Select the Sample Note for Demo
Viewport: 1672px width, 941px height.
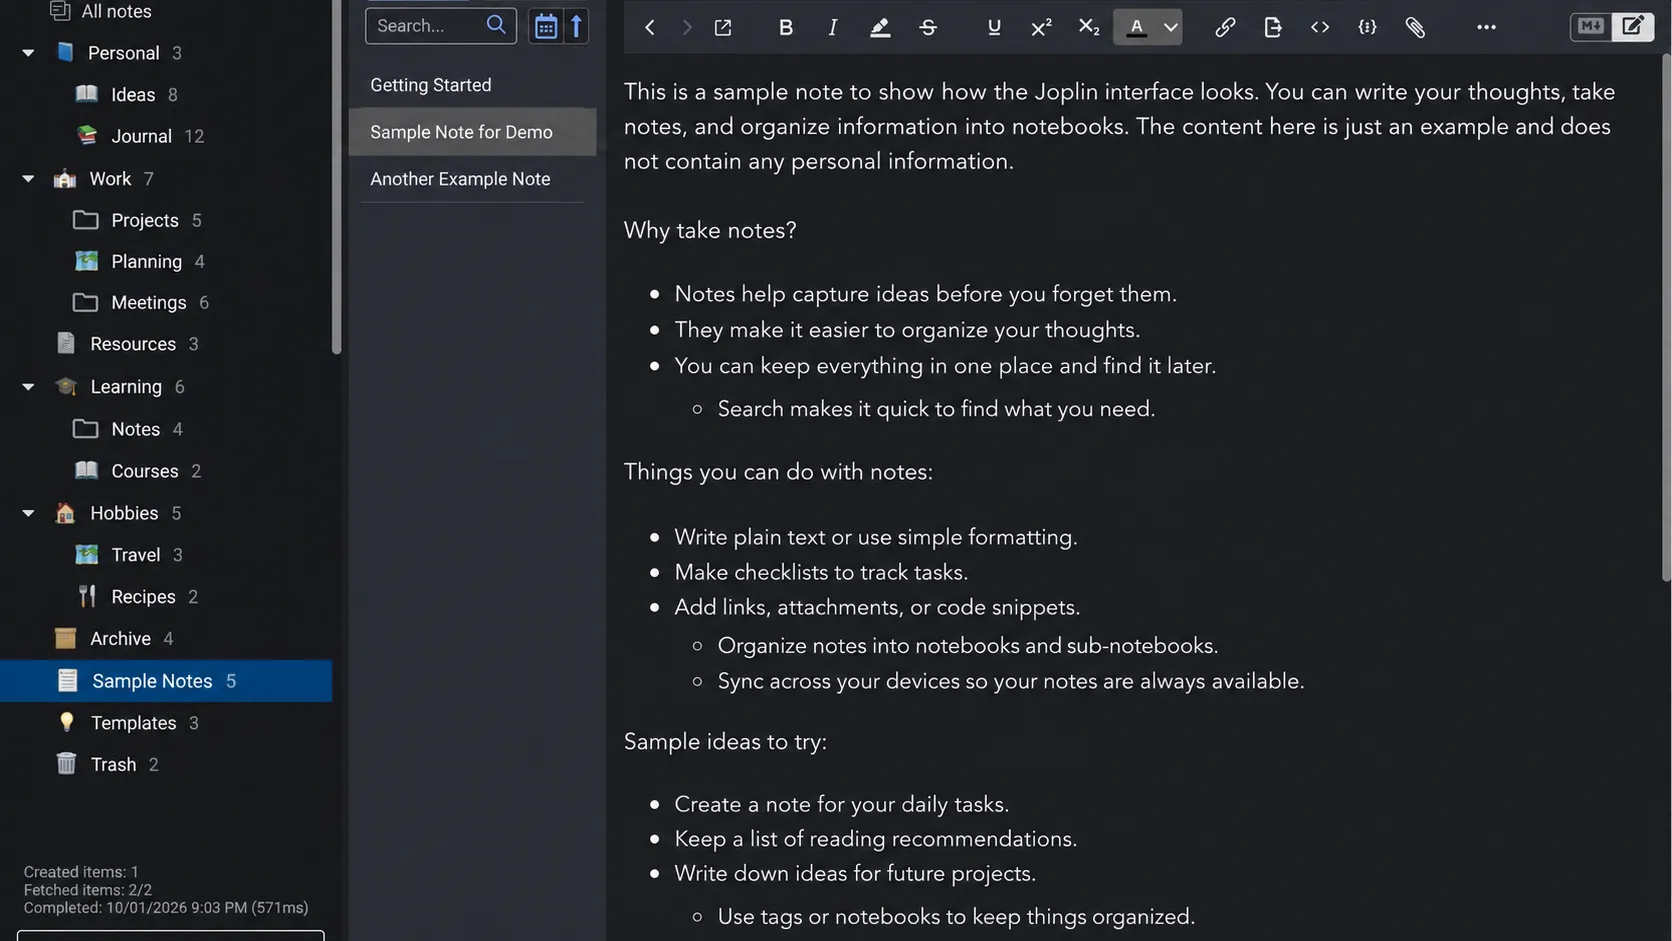472,132
